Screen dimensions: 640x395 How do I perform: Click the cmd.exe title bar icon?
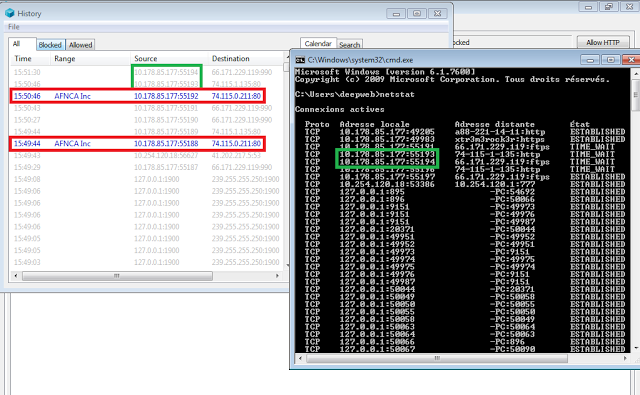(x=300, y=60)
